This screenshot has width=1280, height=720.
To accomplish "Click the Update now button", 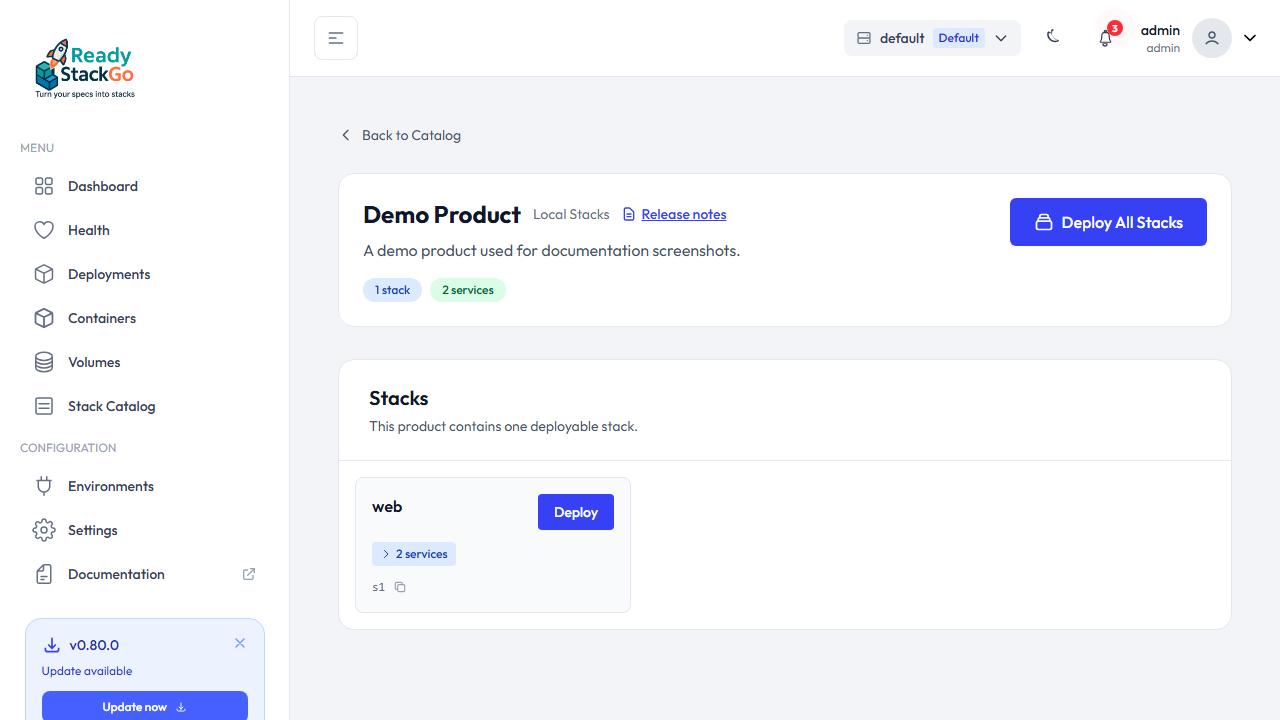I will click(145, 706).
